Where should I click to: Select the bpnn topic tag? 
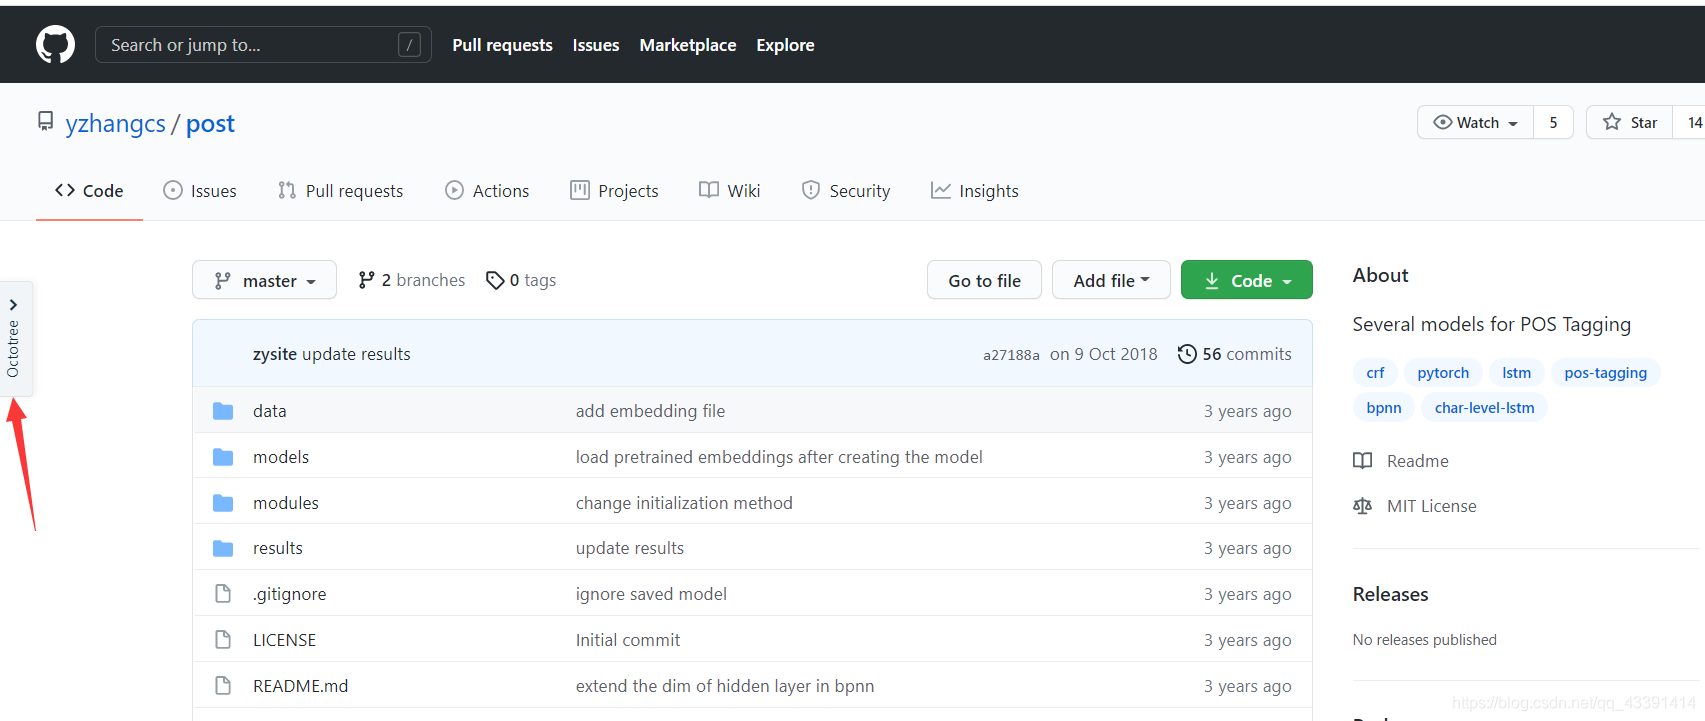pyautogui.click(x=1384, y=408)
